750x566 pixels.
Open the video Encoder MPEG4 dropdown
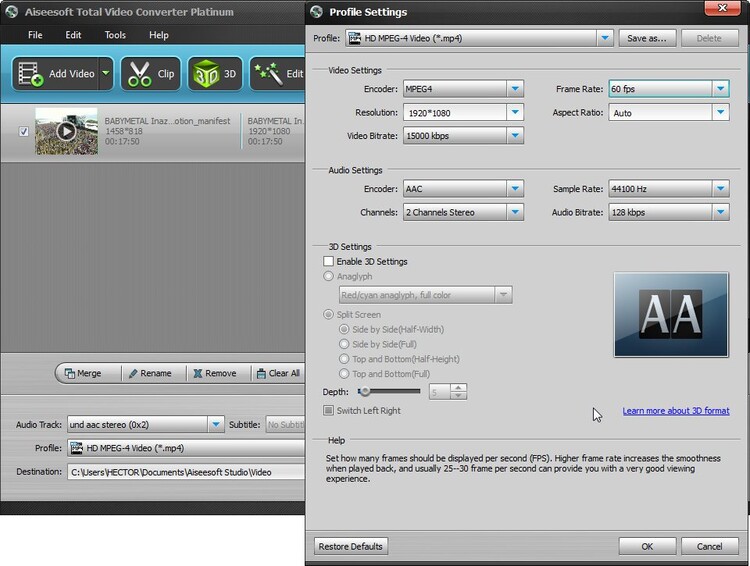(515, 89)
